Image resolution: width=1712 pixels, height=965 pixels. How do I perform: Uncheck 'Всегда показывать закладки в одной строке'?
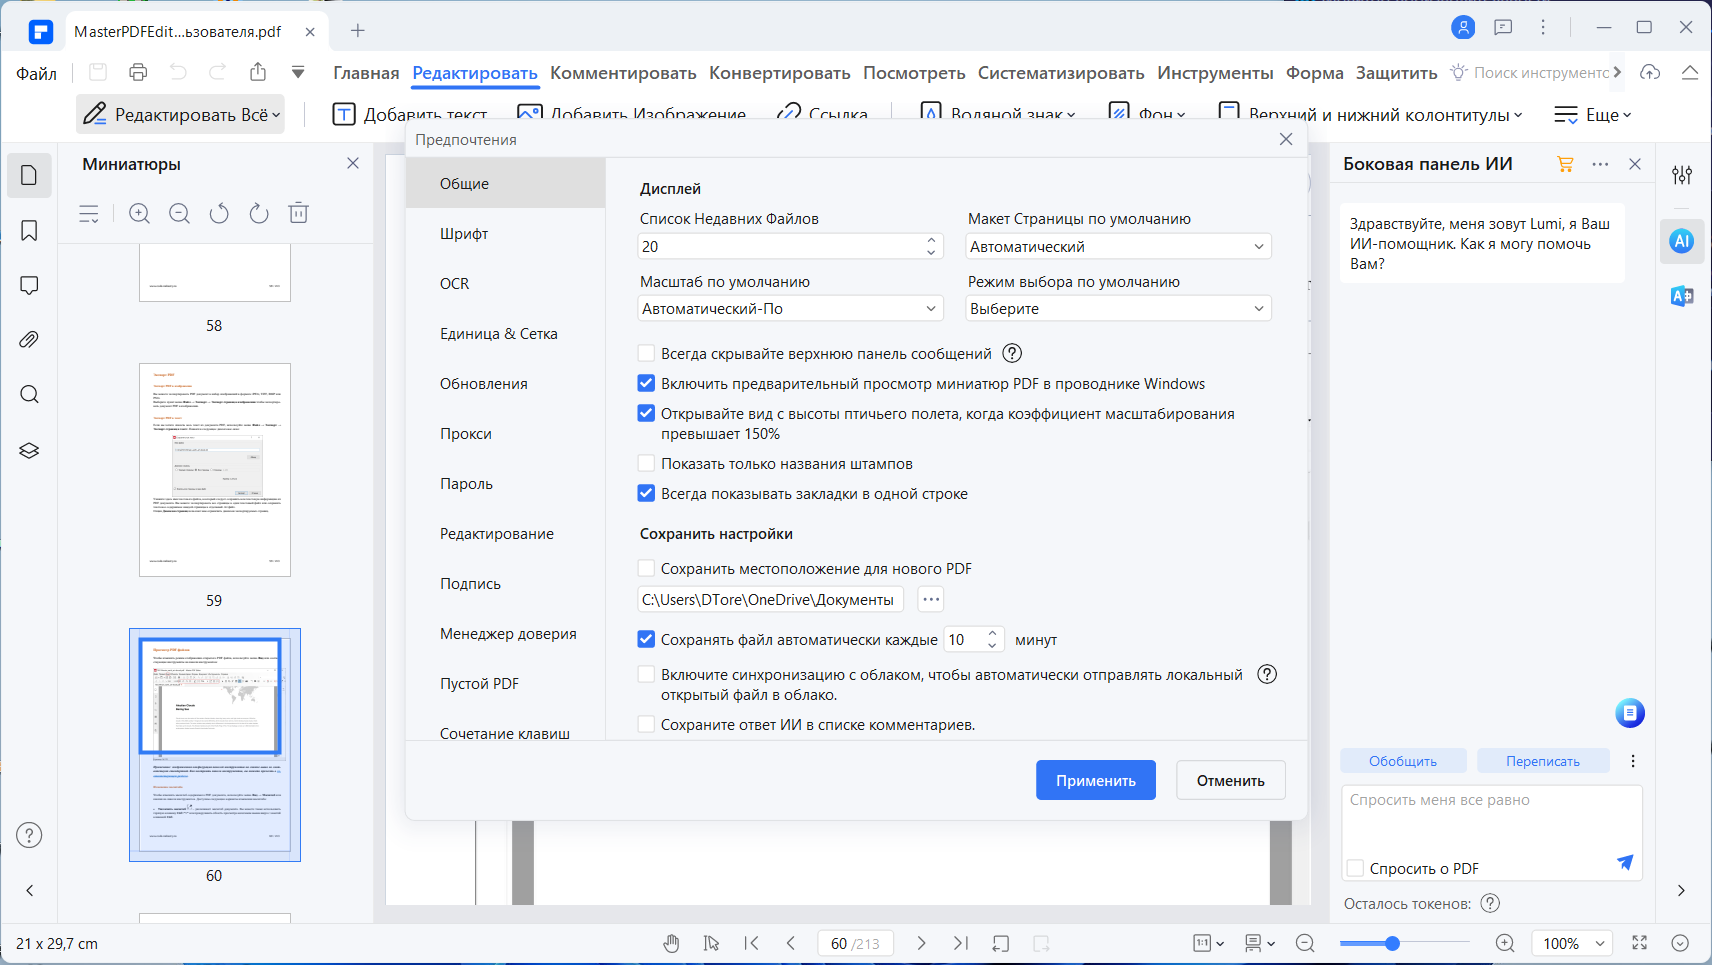[x=647, y=493]
